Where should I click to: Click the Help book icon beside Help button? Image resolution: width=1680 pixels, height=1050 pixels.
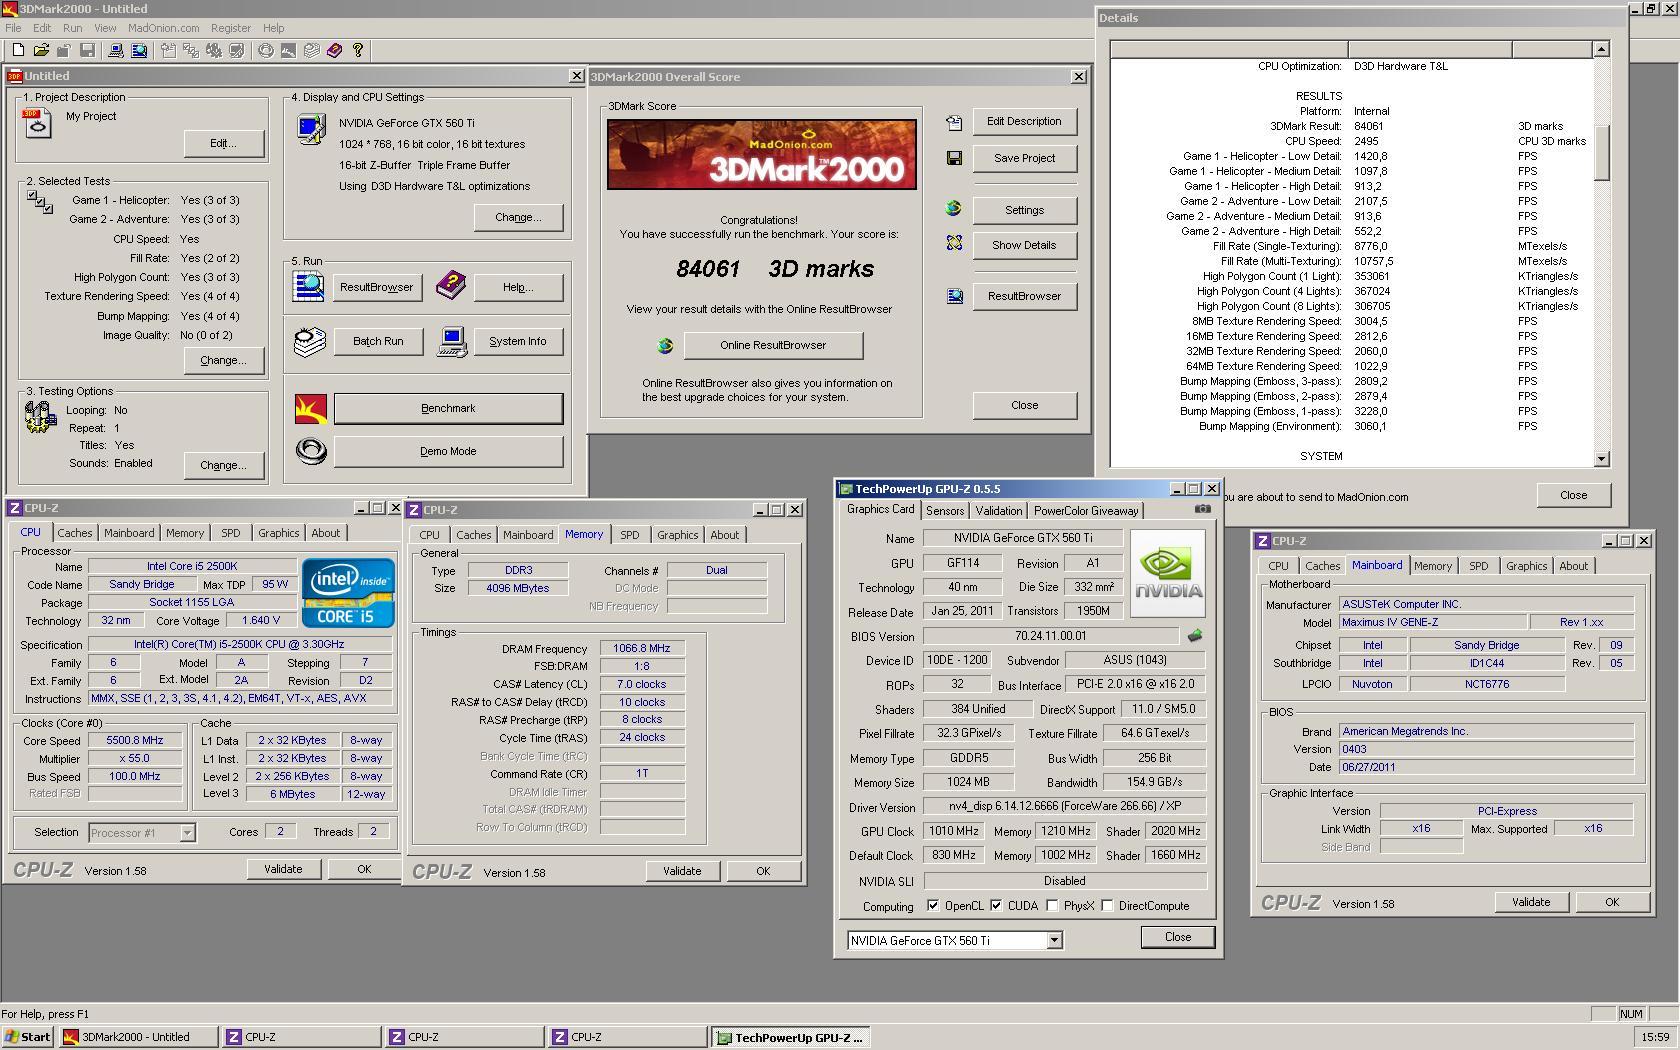tap(451, 285)
